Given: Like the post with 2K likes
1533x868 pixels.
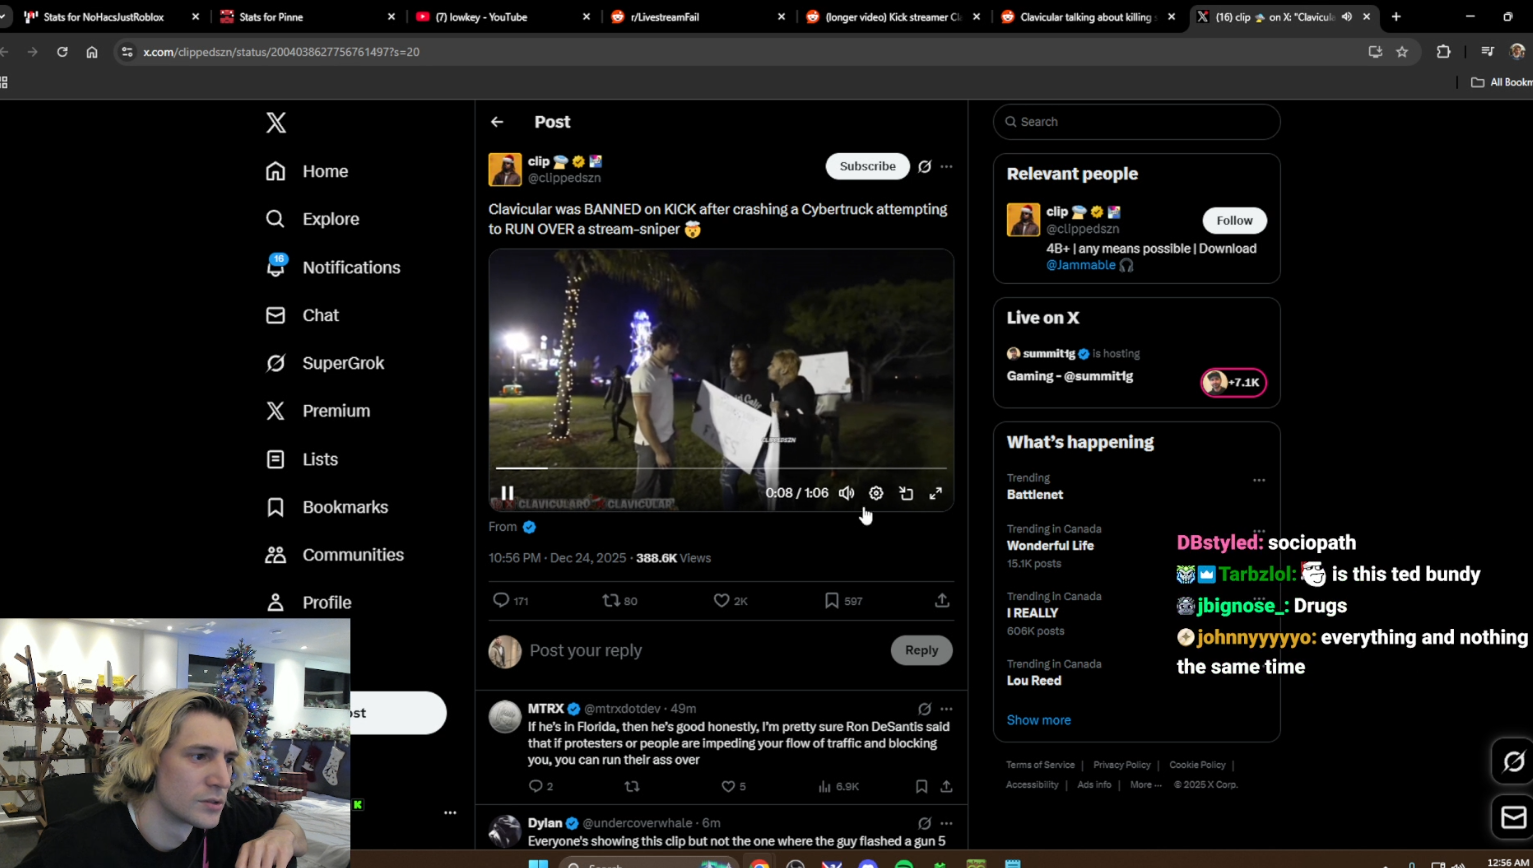Looking at the screenshot, I should (x=721, y=600).
